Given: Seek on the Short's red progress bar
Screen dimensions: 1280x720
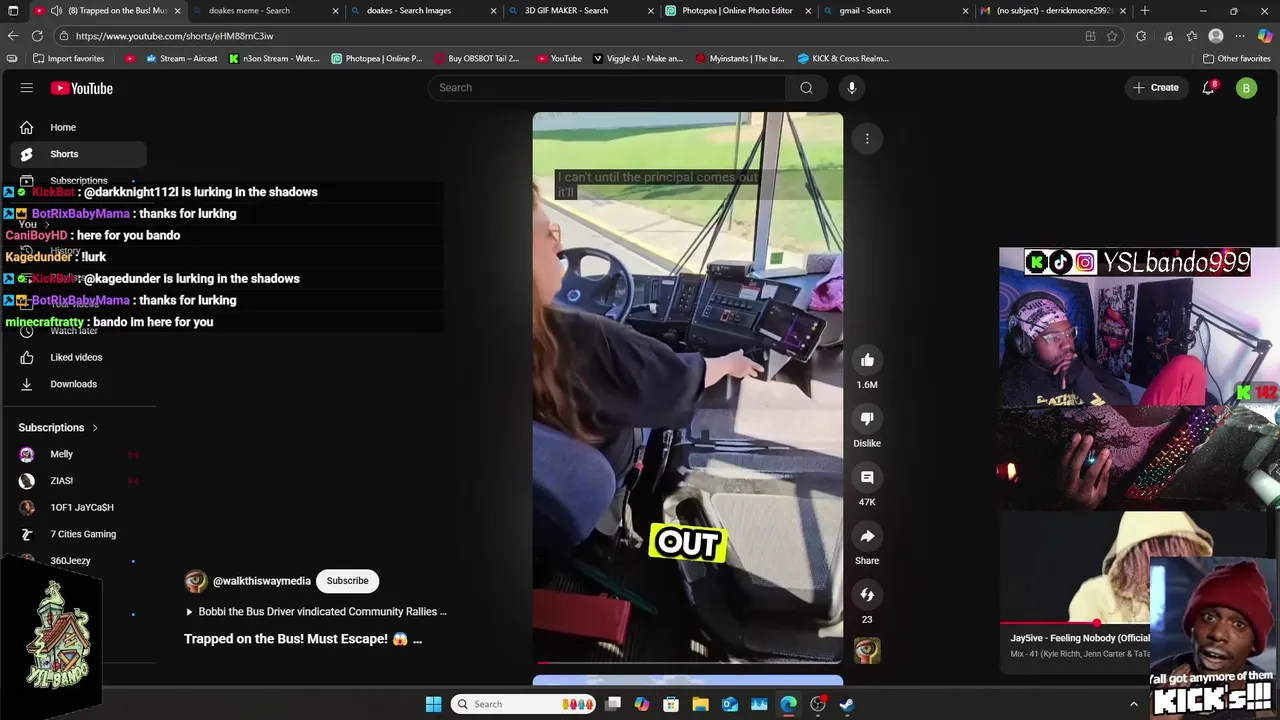Looking at the screenshot, I should point(688,662).
